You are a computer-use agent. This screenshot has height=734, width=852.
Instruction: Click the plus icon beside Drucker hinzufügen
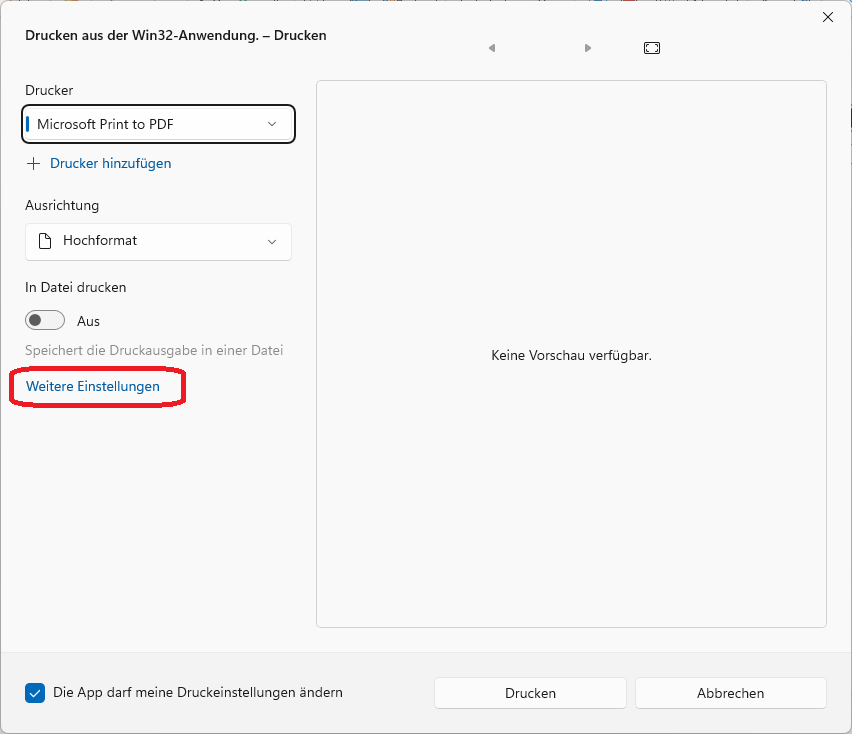coord(34,163)
